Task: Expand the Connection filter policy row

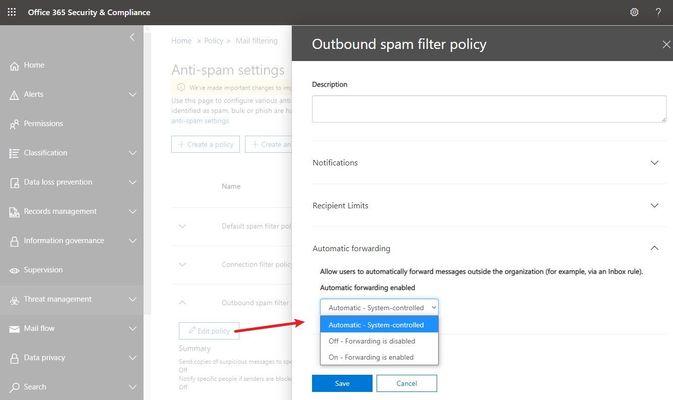Action: pos(182,264)
